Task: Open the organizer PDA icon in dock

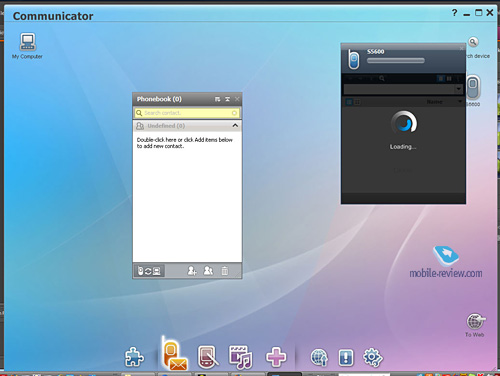Action: pyautogui.click(x=208, y=357)
